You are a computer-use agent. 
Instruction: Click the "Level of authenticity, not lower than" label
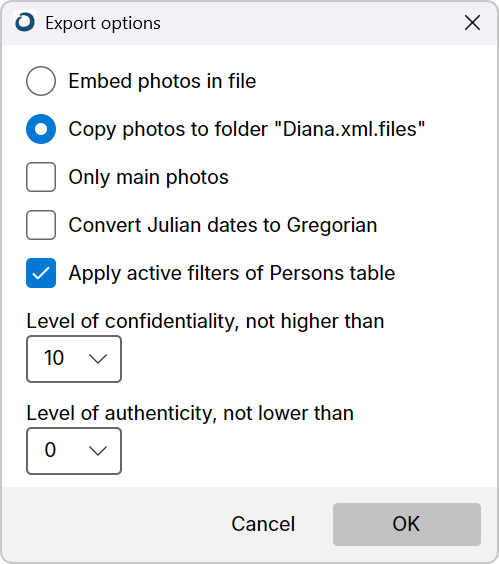click(190, 413)
